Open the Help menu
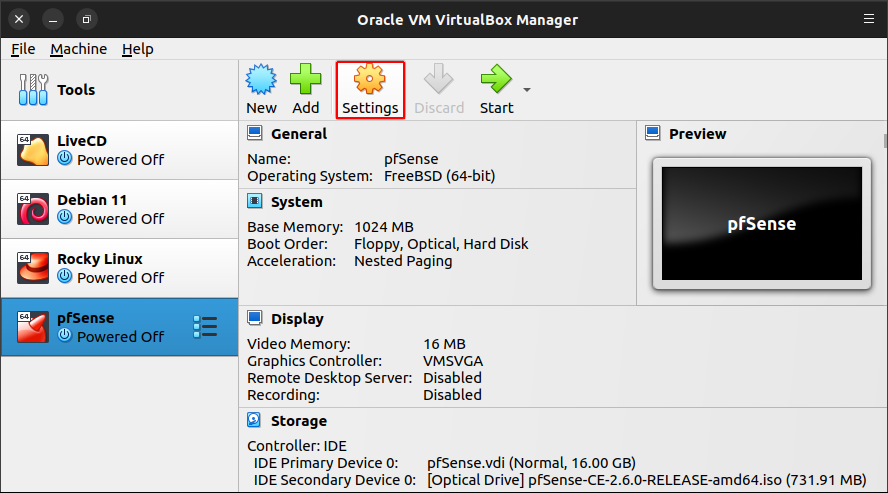888x493 pixels. [138, 49]
